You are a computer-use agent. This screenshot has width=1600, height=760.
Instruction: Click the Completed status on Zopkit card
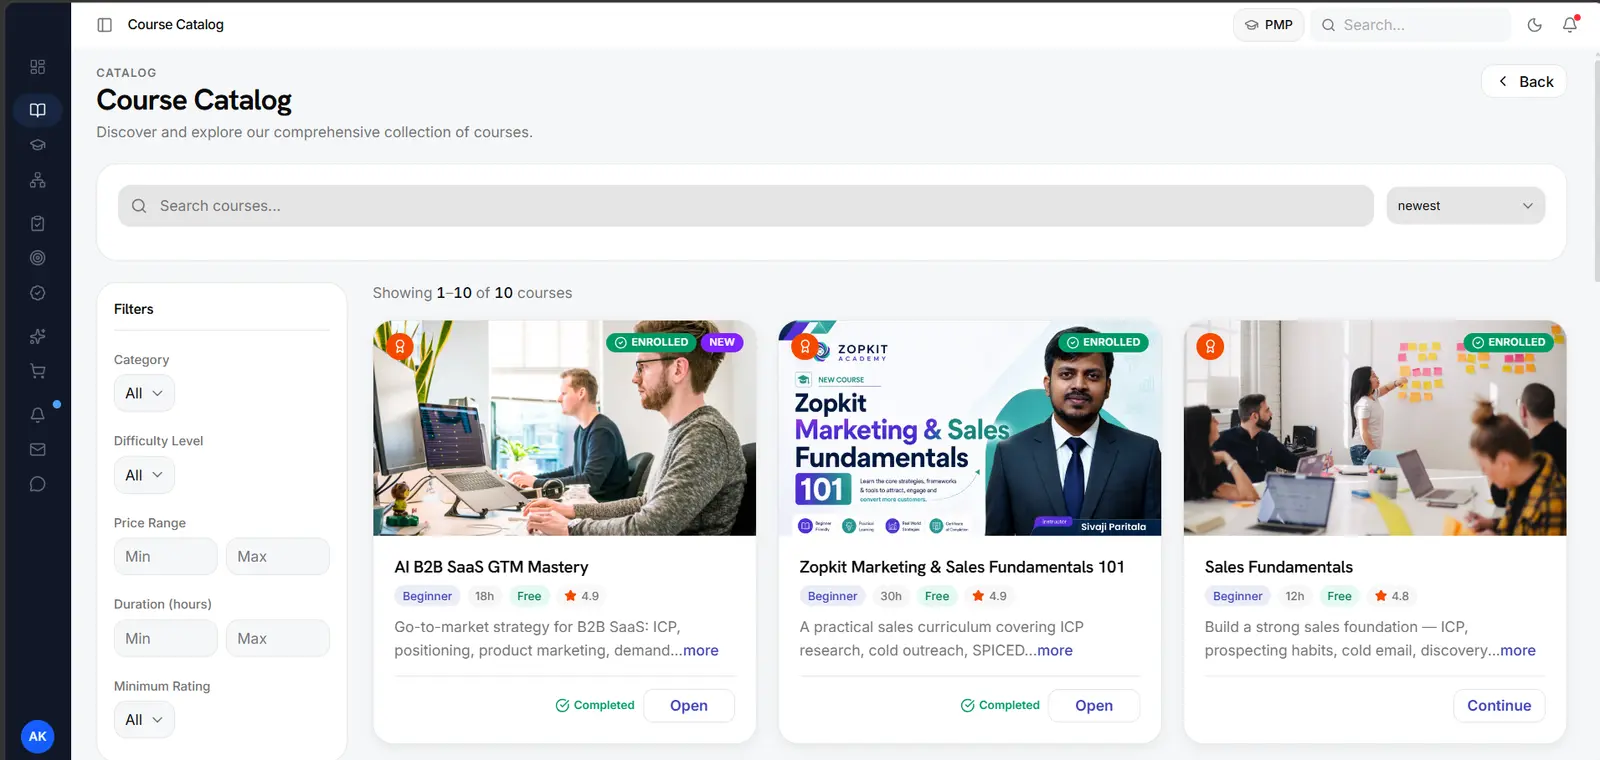[x=1000, y=705]
